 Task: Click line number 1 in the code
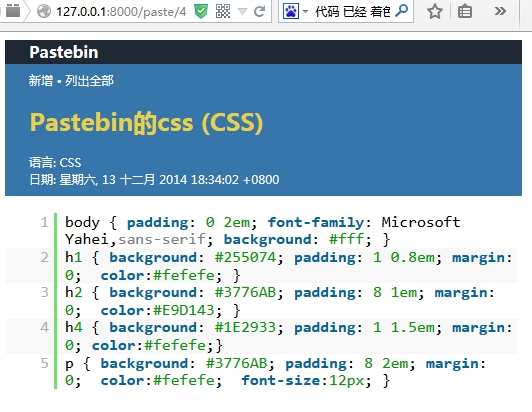(x=44, y=222)
